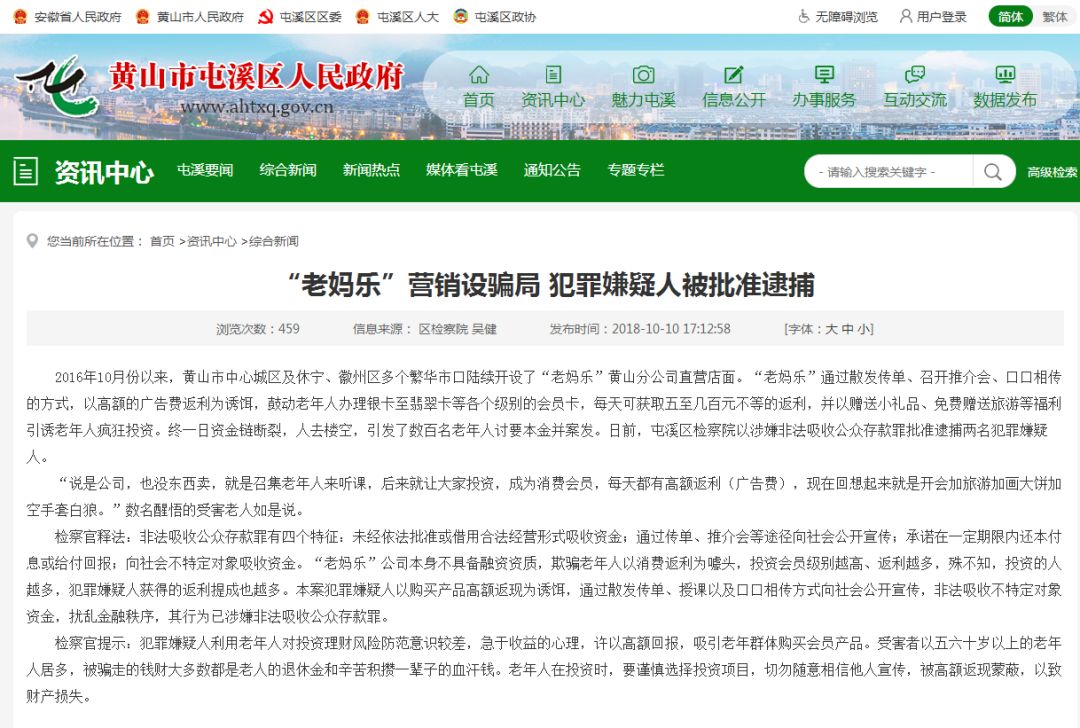Click breadcrumb link 资讯中心
The image size is (1080, 728).
(212, 241)
